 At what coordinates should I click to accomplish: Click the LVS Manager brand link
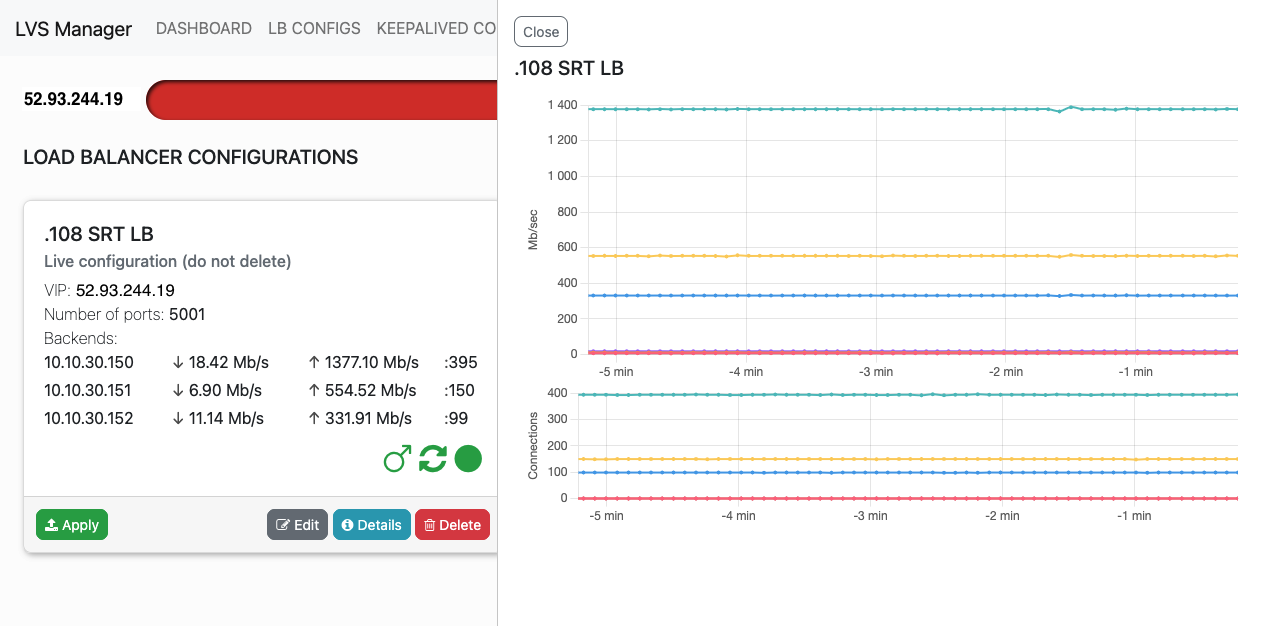tap(73, 29)
